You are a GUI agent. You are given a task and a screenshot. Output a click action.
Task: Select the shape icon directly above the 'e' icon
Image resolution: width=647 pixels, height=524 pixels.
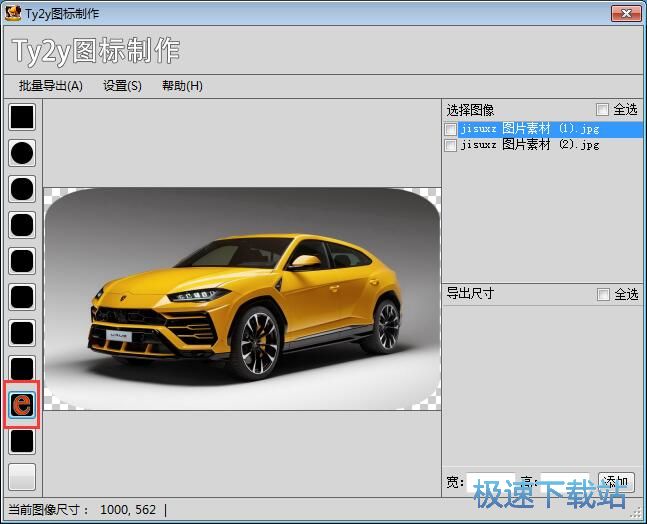22,369
